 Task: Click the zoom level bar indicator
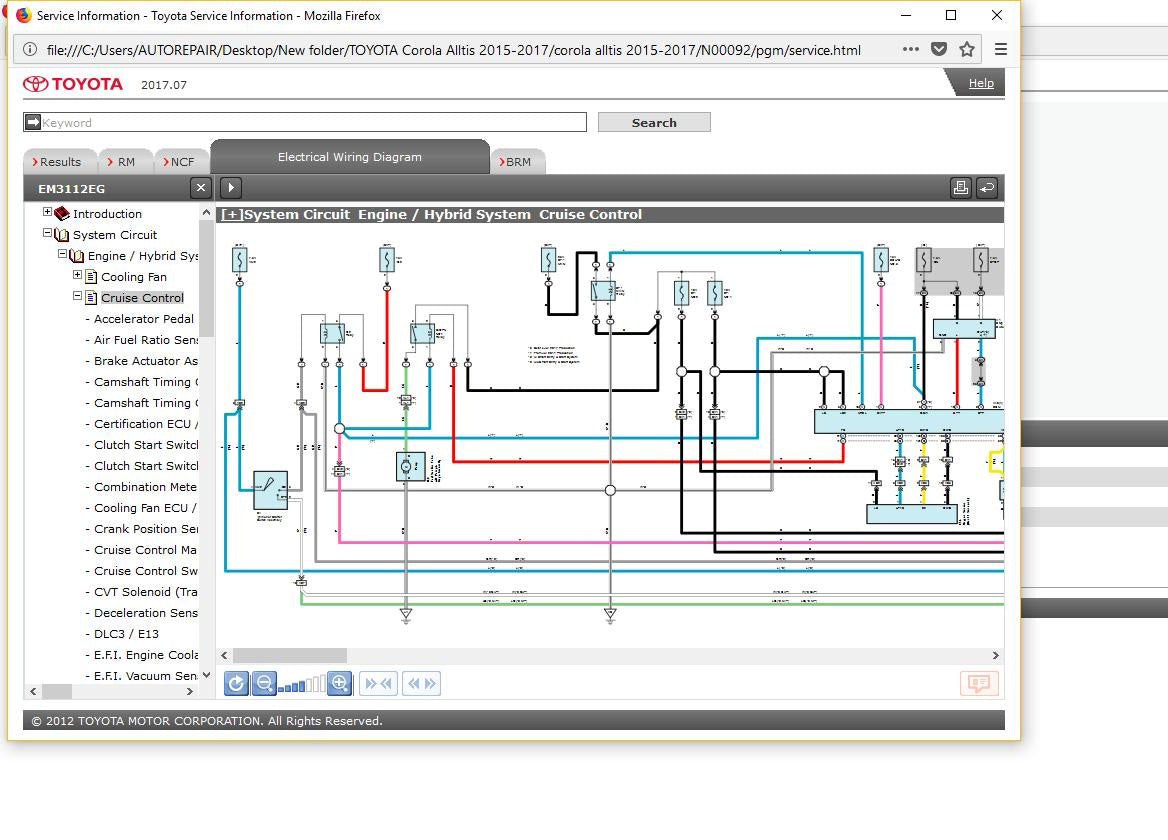[301, 684]
